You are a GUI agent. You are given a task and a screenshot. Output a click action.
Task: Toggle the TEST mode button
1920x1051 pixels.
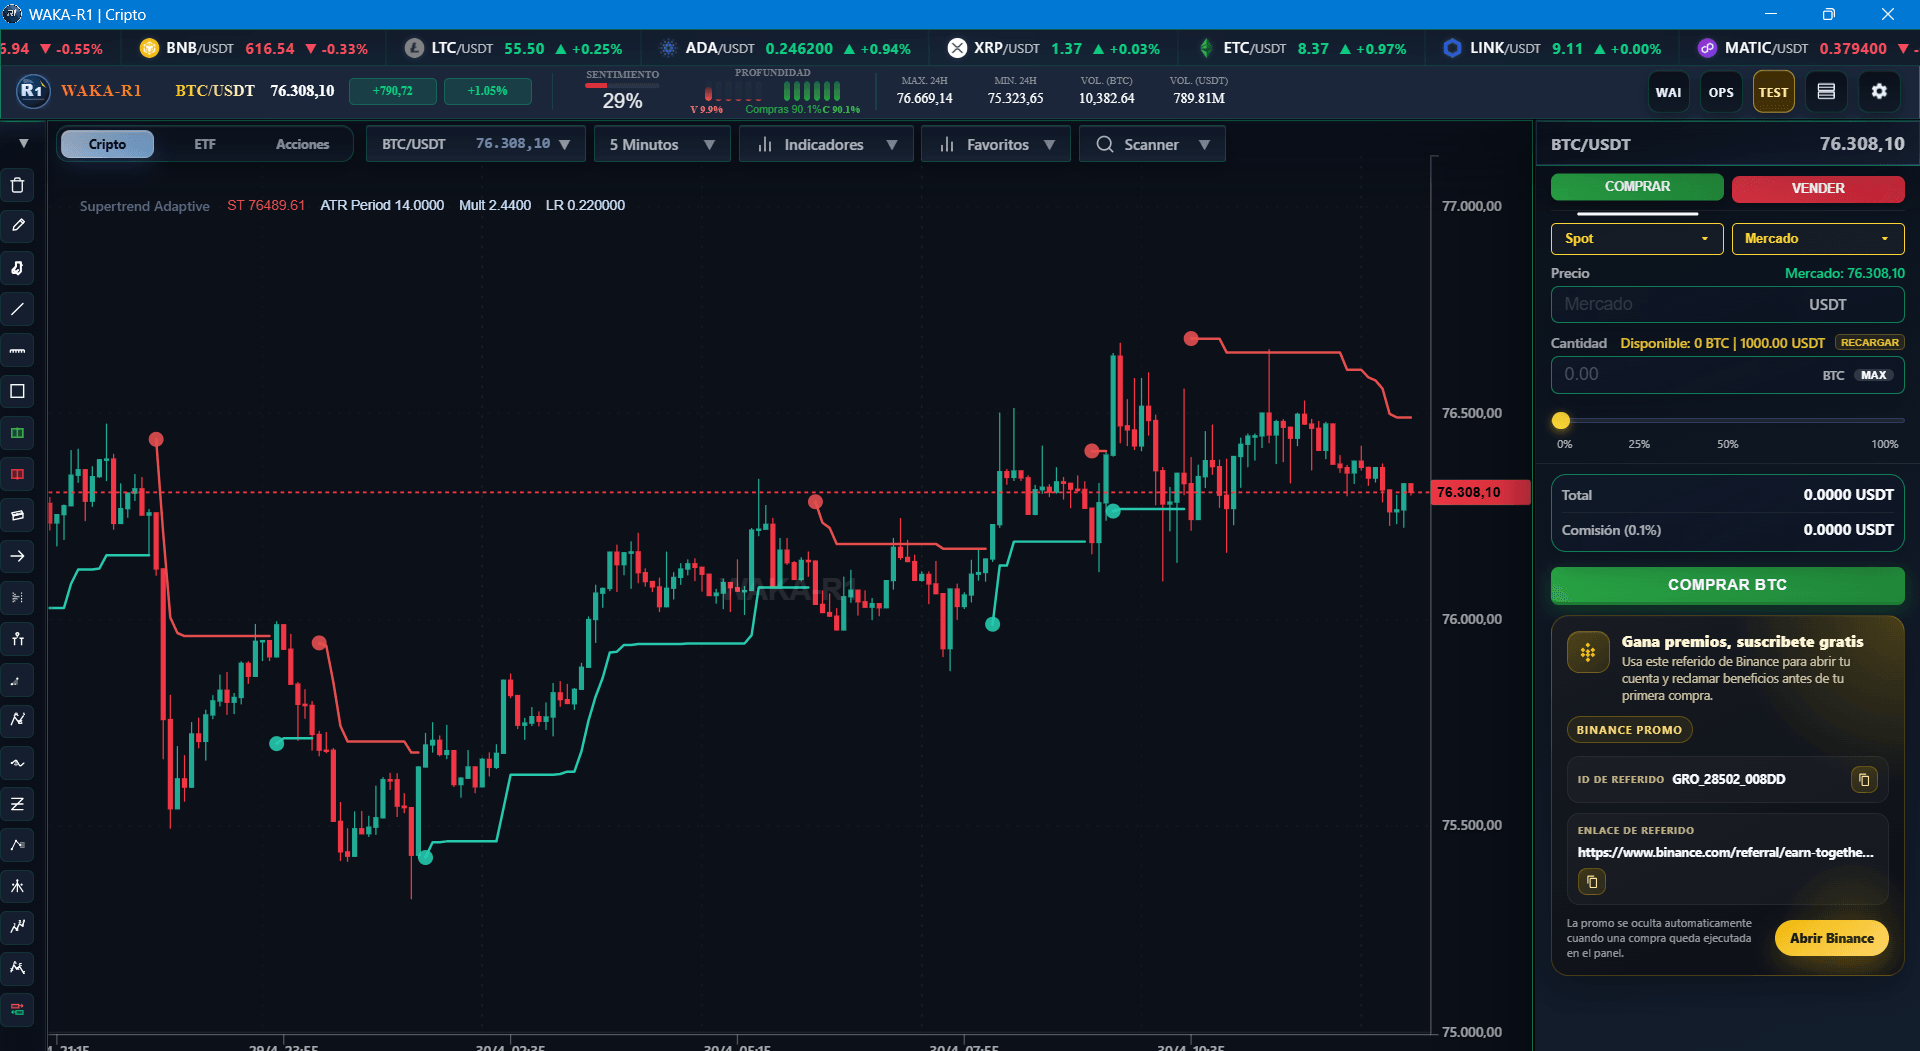[1773, 92]
